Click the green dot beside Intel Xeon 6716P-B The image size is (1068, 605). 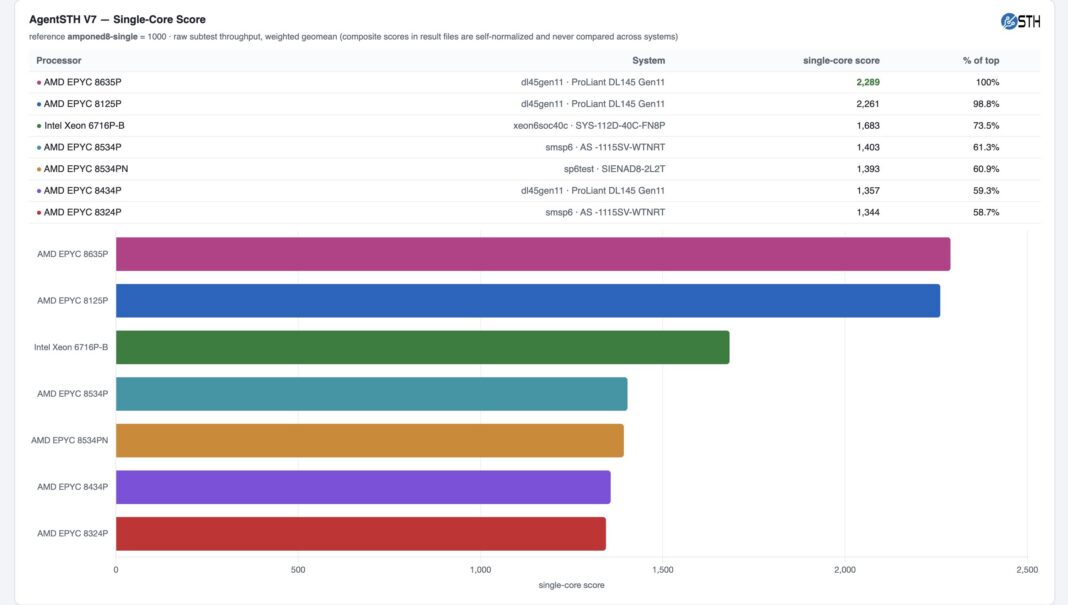tap(39, 126)
